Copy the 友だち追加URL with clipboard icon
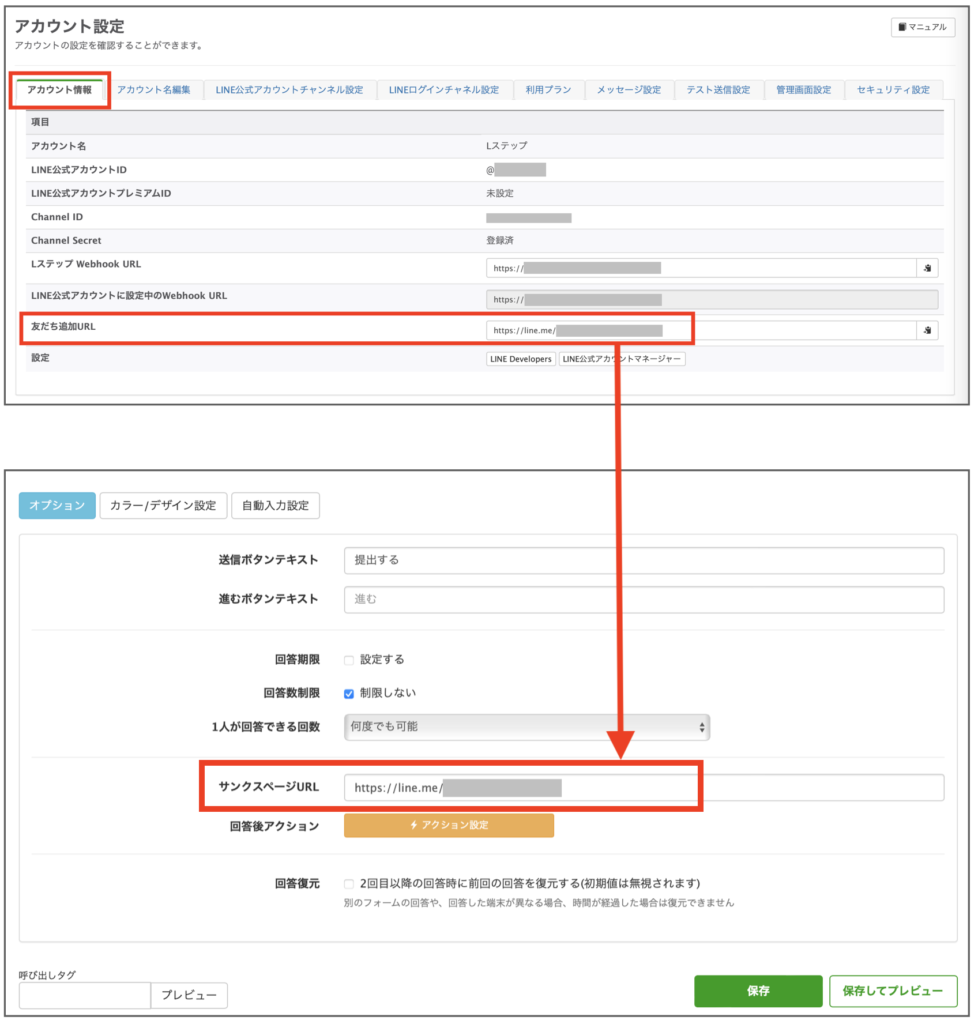Viewport: 978px width, 1024px height. pyautogui.click(x=927, y=330)
